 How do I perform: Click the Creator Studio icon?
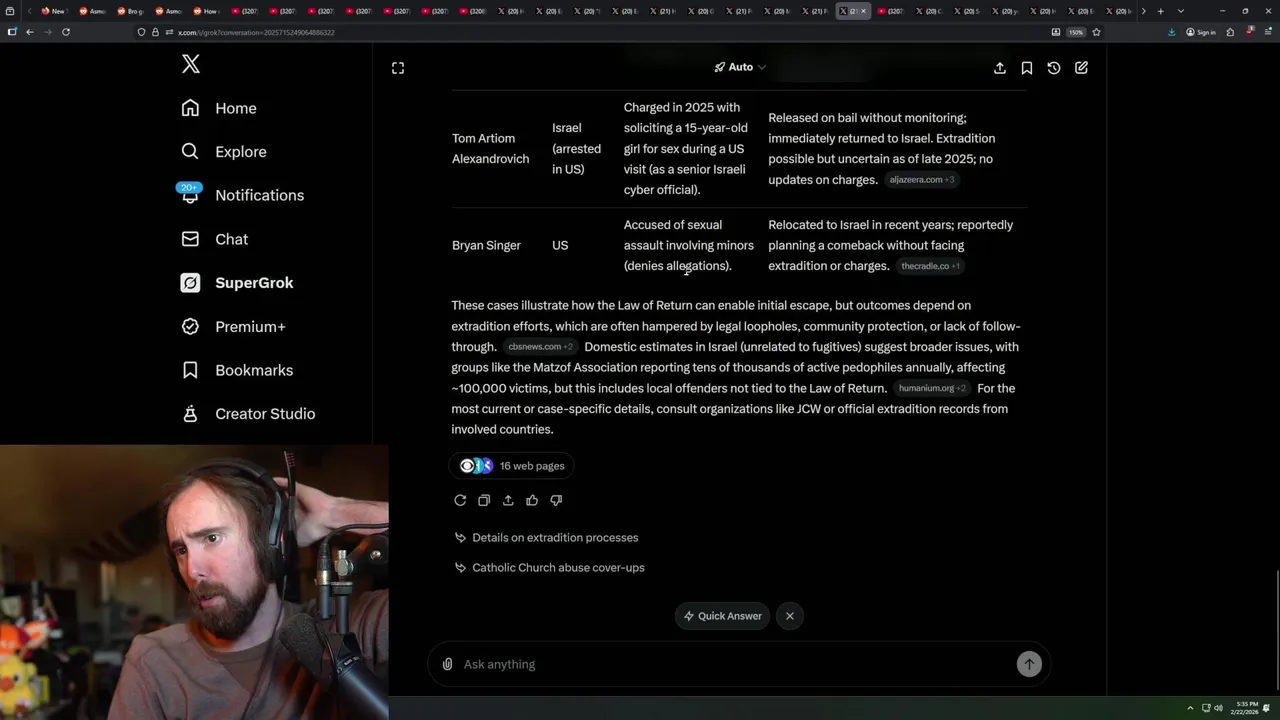pos(190,414)
